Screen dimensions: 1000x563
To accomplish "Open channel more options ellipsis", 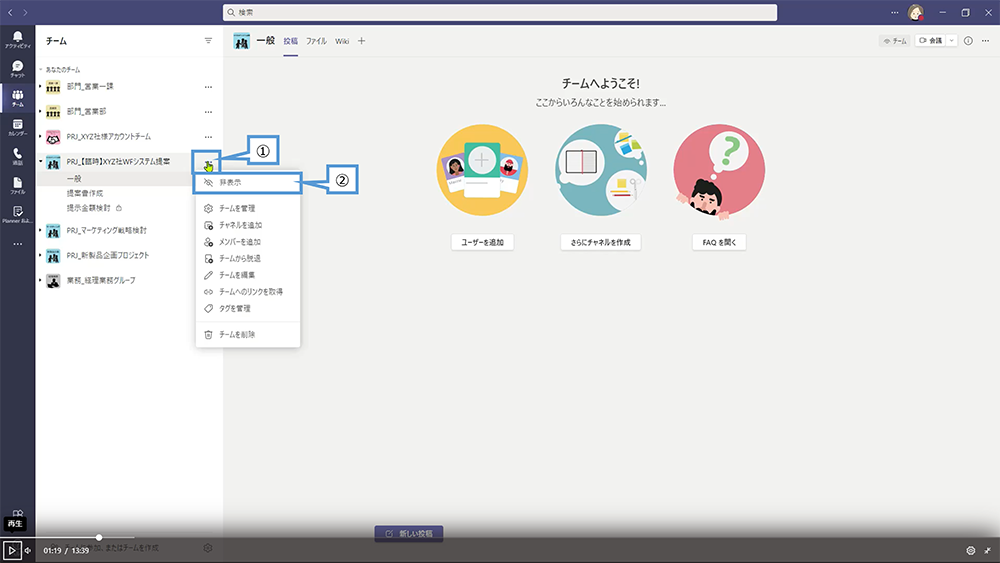I will click(985, 41).
